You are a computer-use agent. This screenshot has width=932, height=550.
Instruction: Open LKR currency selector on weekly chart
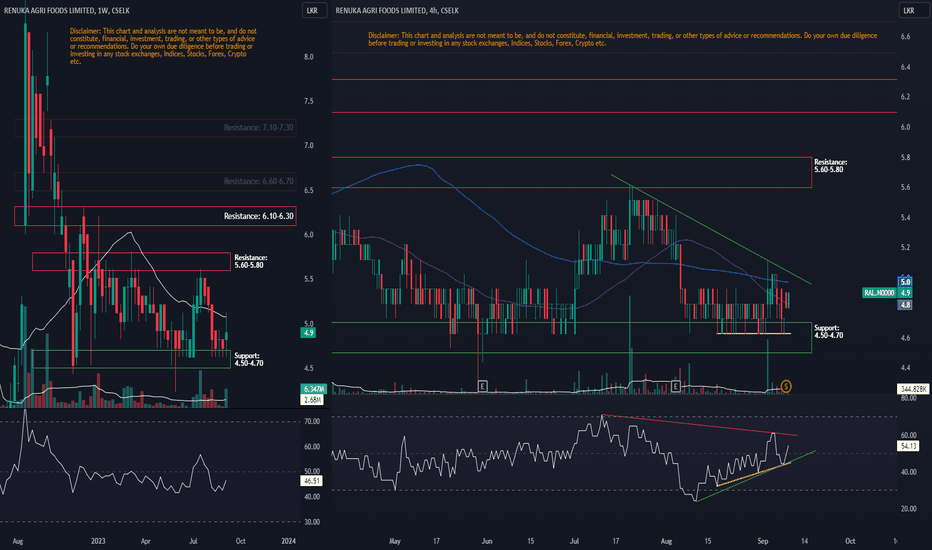pos(313,10)
